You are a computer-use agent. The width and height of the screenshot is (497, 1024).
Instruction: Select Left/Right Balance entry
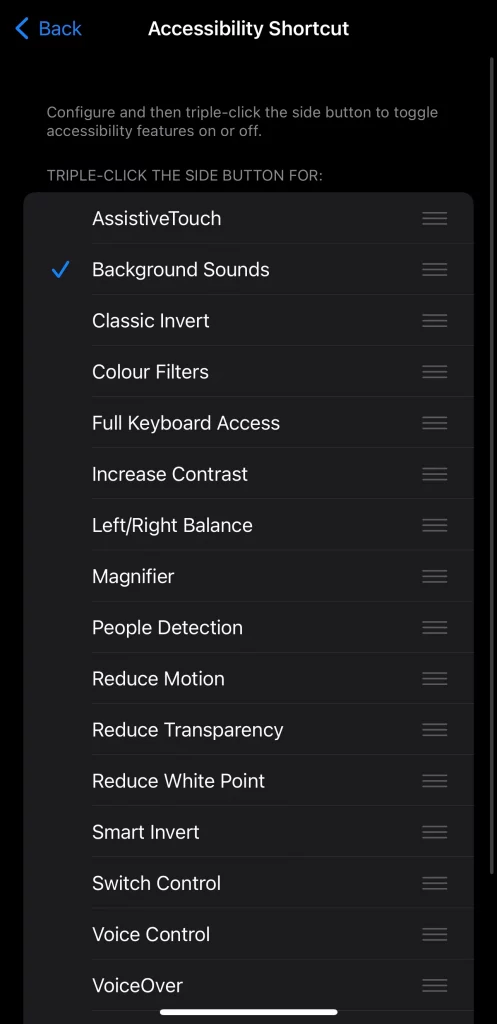click(248, 525)
